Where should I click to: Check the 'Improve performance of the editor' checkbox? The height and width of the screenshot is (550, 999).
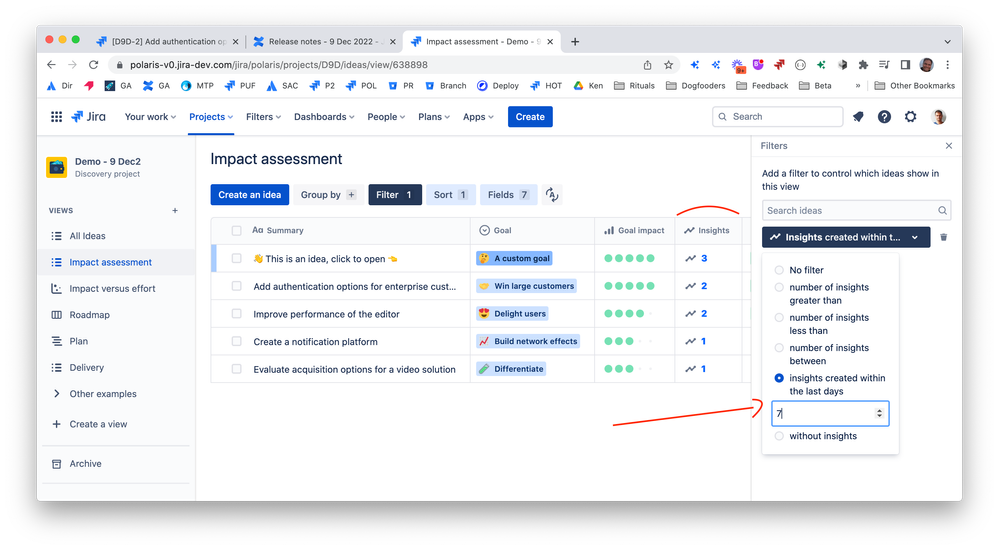point(236,314)
